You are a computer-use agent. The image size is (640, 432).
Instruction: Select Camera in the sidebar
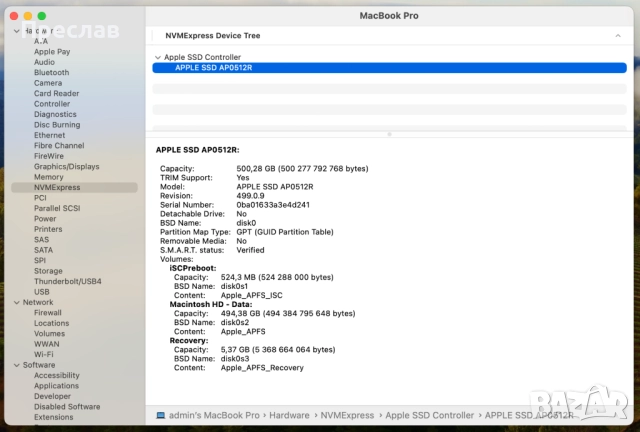(x=48, y=83)
